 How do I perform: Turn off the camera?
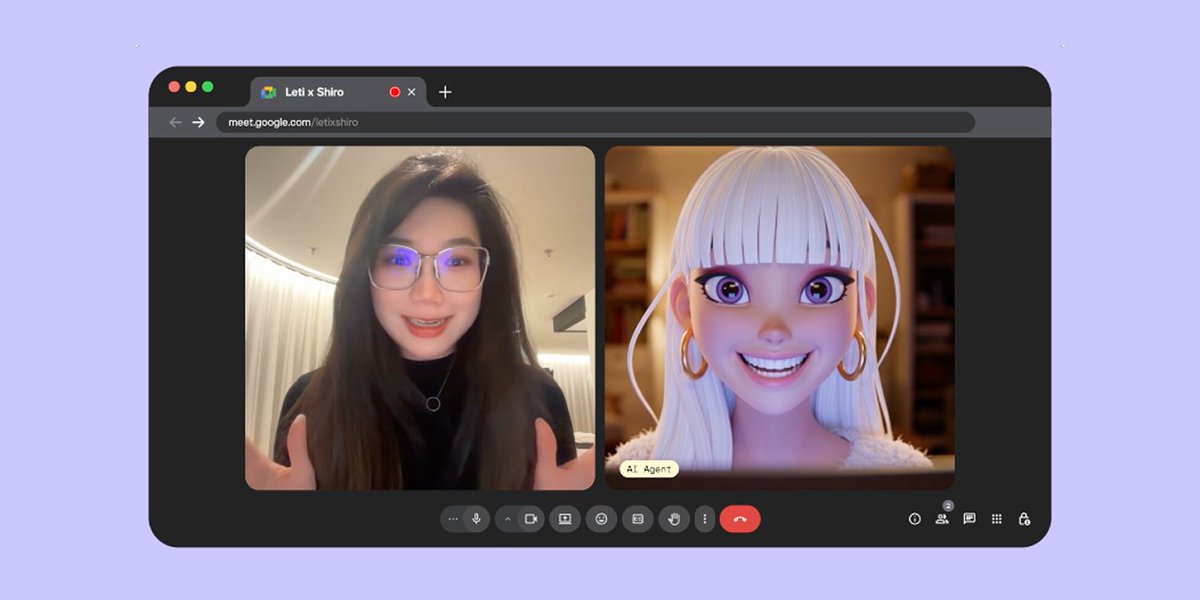pyautogui.click(x=531, y=519)
